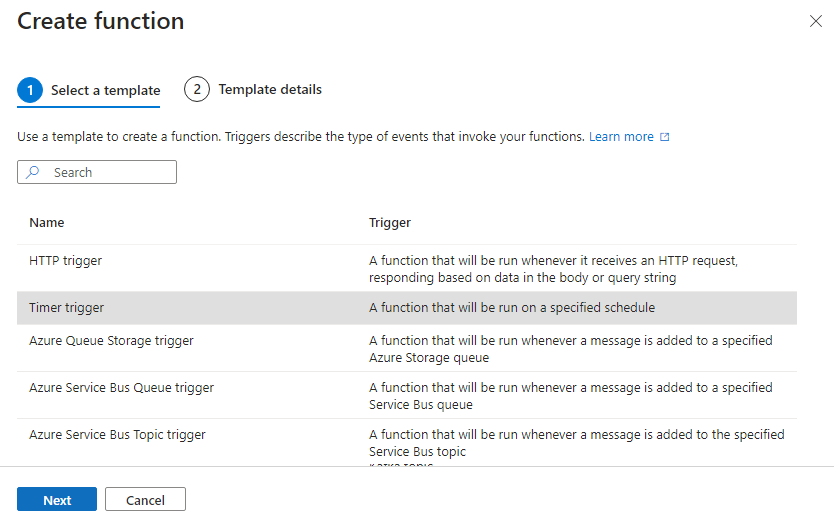Screen dimensions: 834x524
Task: Select Azure Queue Storage trigger template
Action: tap(111, 341)
